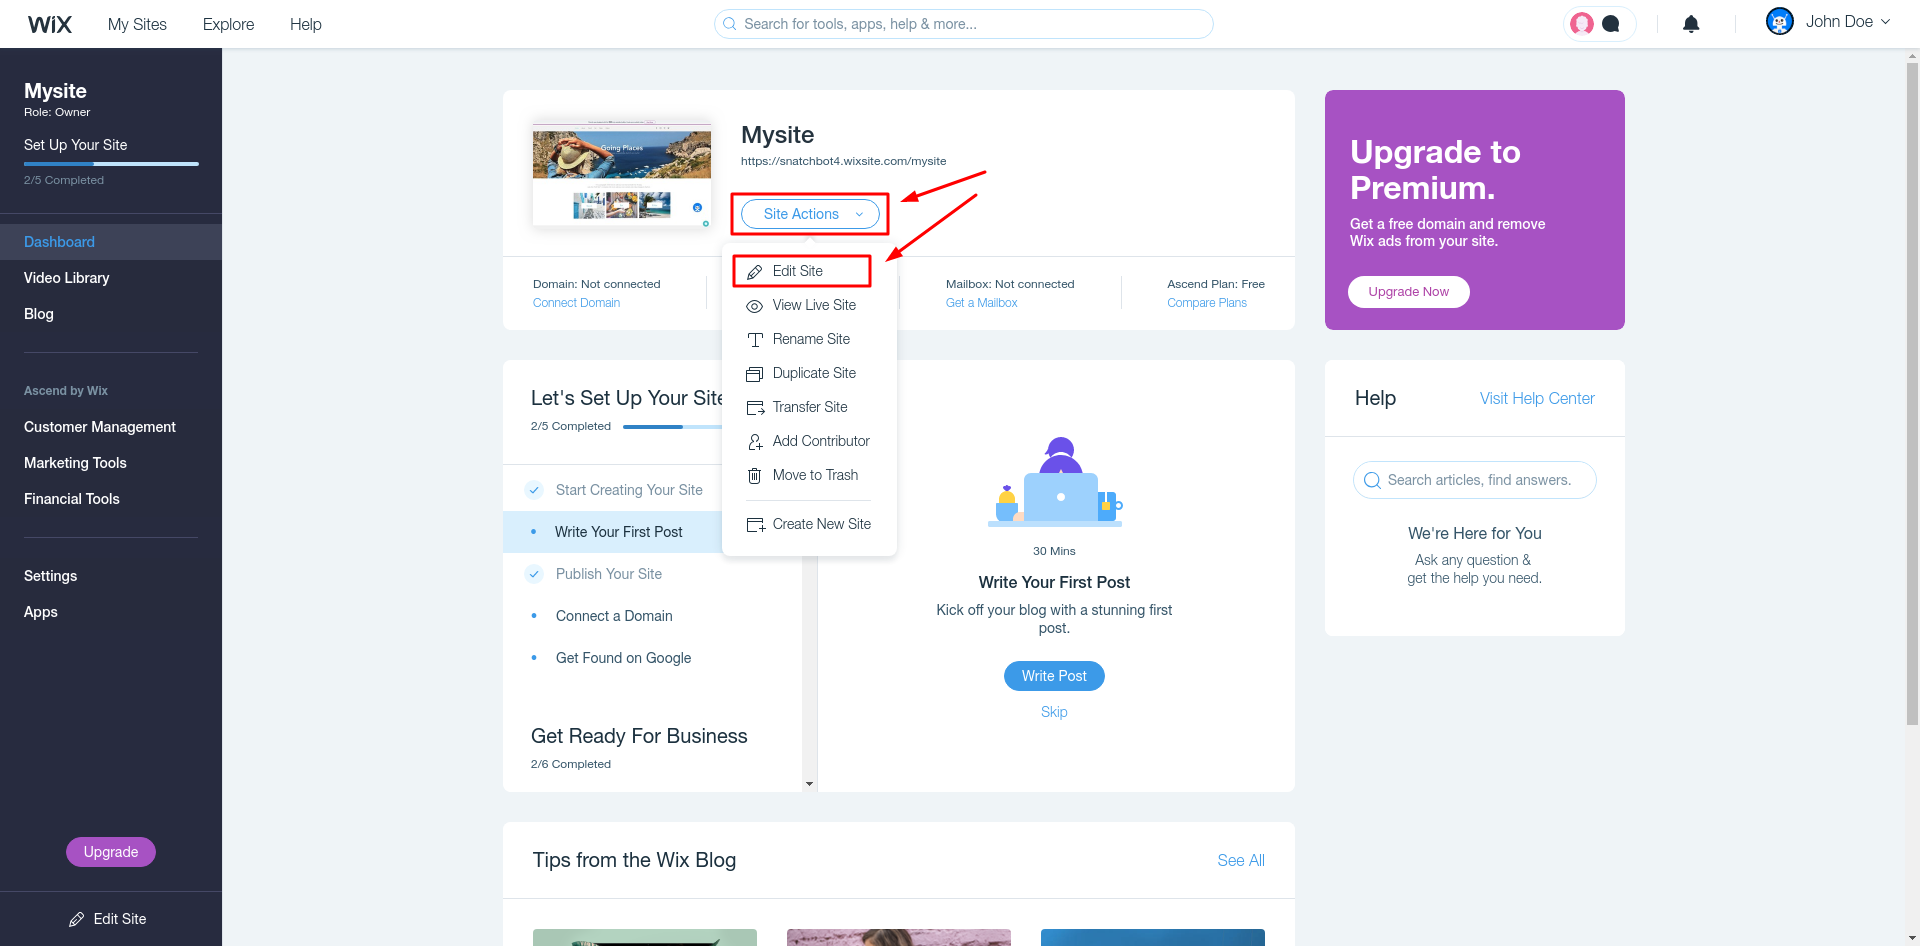Click the John Doe profile avatar
The height and width of the screenshot is (946, 1920).
[1780, 21]
